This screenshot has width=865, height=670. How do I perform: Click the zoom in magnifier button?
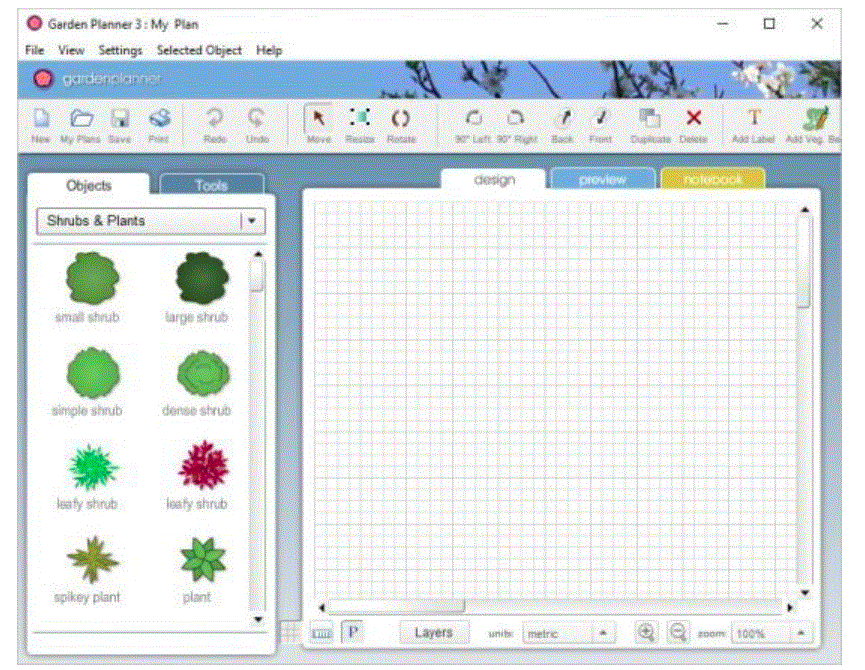pyautogui.click(x=646, y=632)
